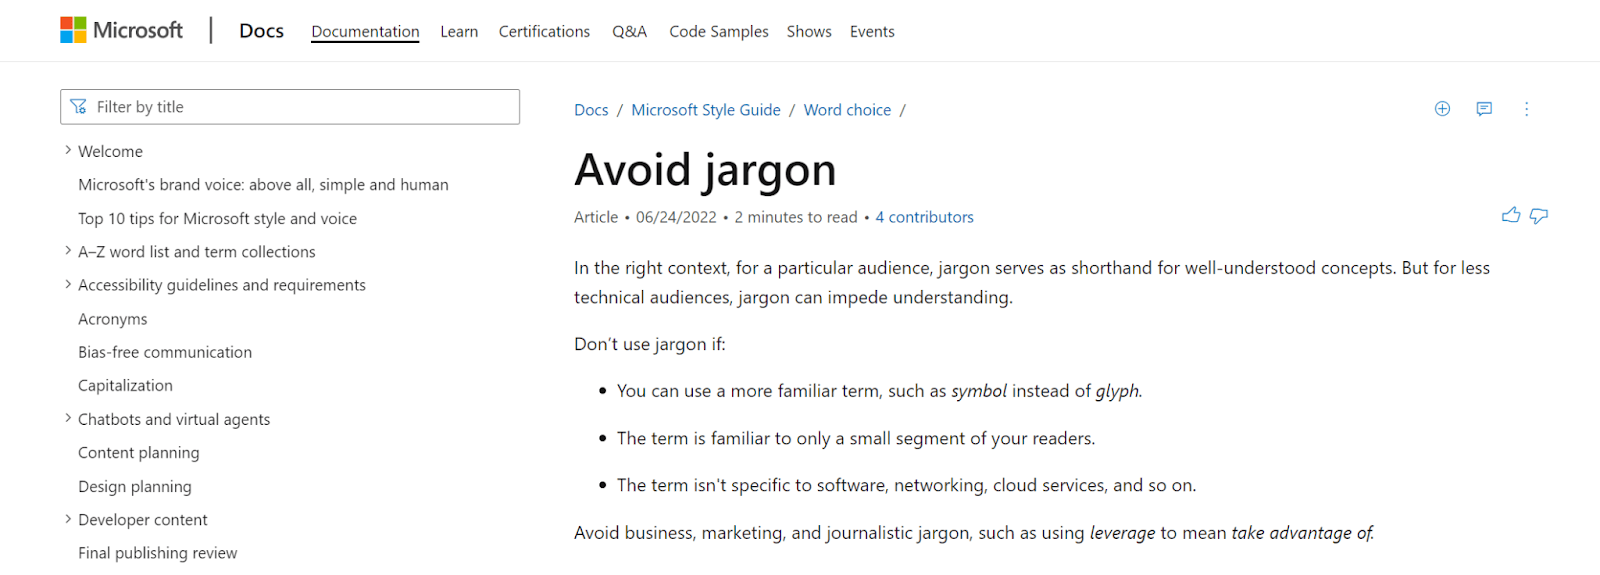Open the Documentation tab
The height and width of the screenshot is (575, 1600).
point(365,31)
